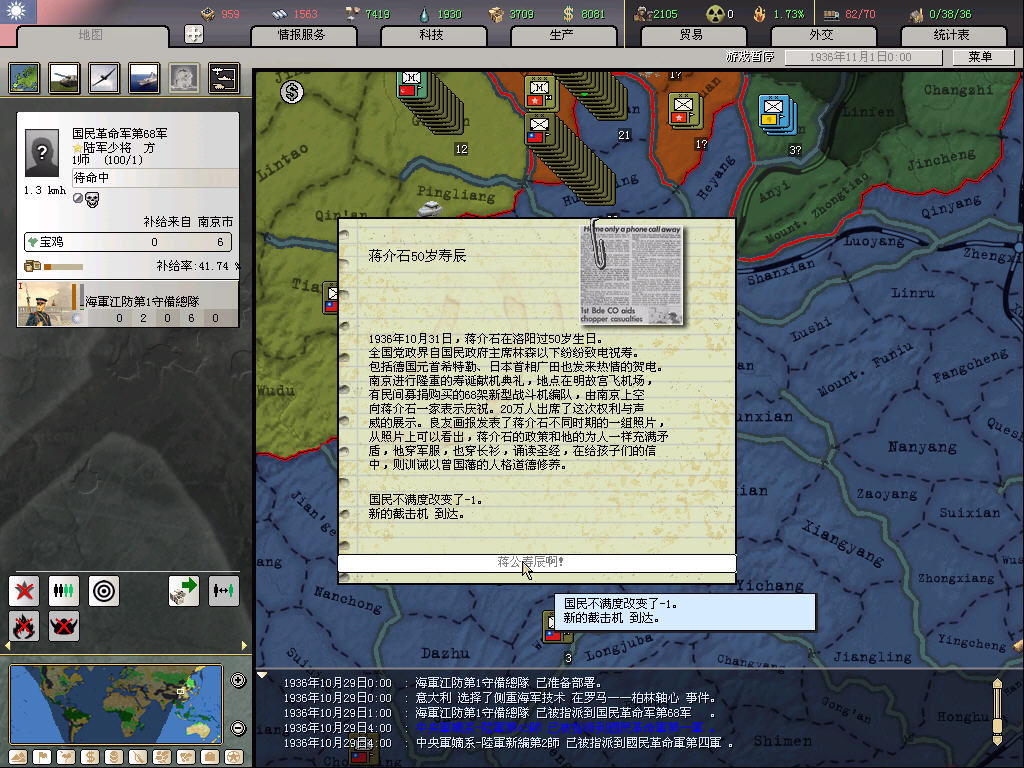Select the 宝鸡 province row
This screenshot has height=768, width=1024.
tap(128, 242)
